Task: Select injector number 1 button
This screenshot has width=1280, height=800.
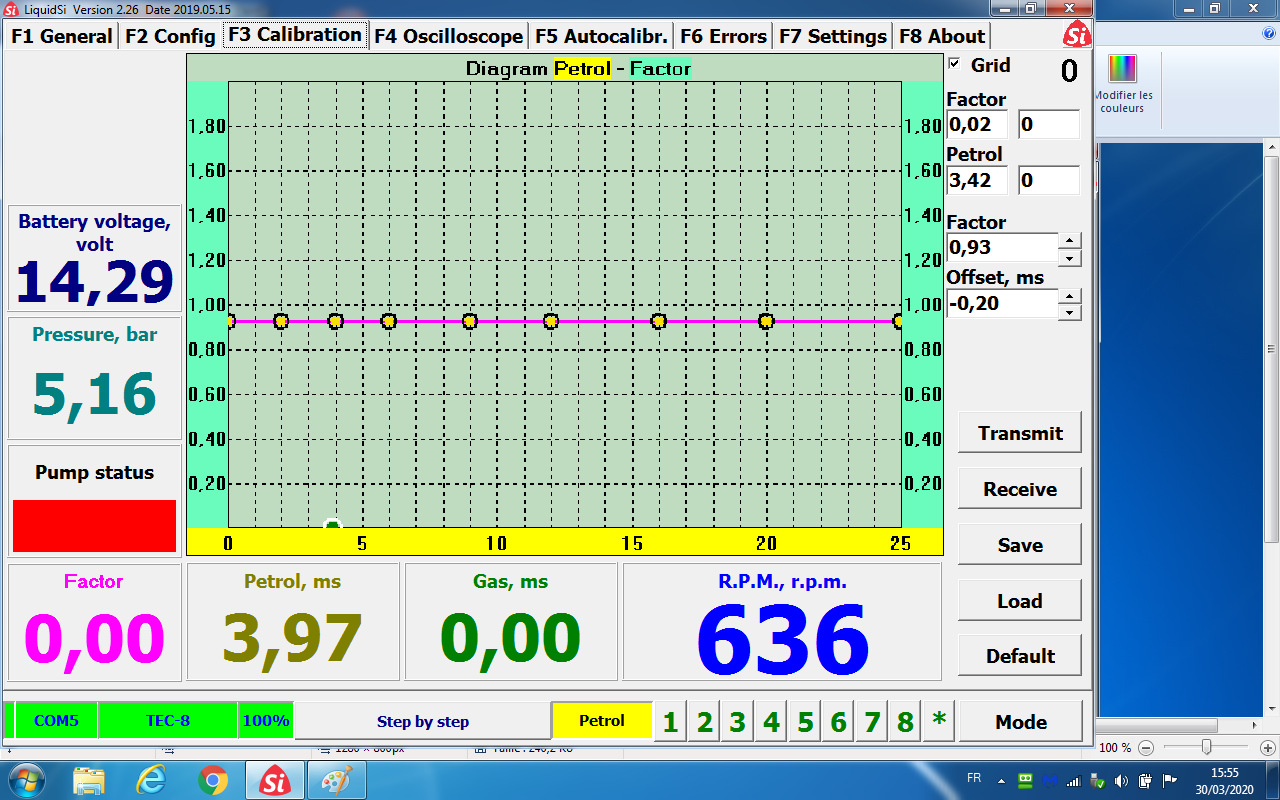Action: click(x=670, y=722)
